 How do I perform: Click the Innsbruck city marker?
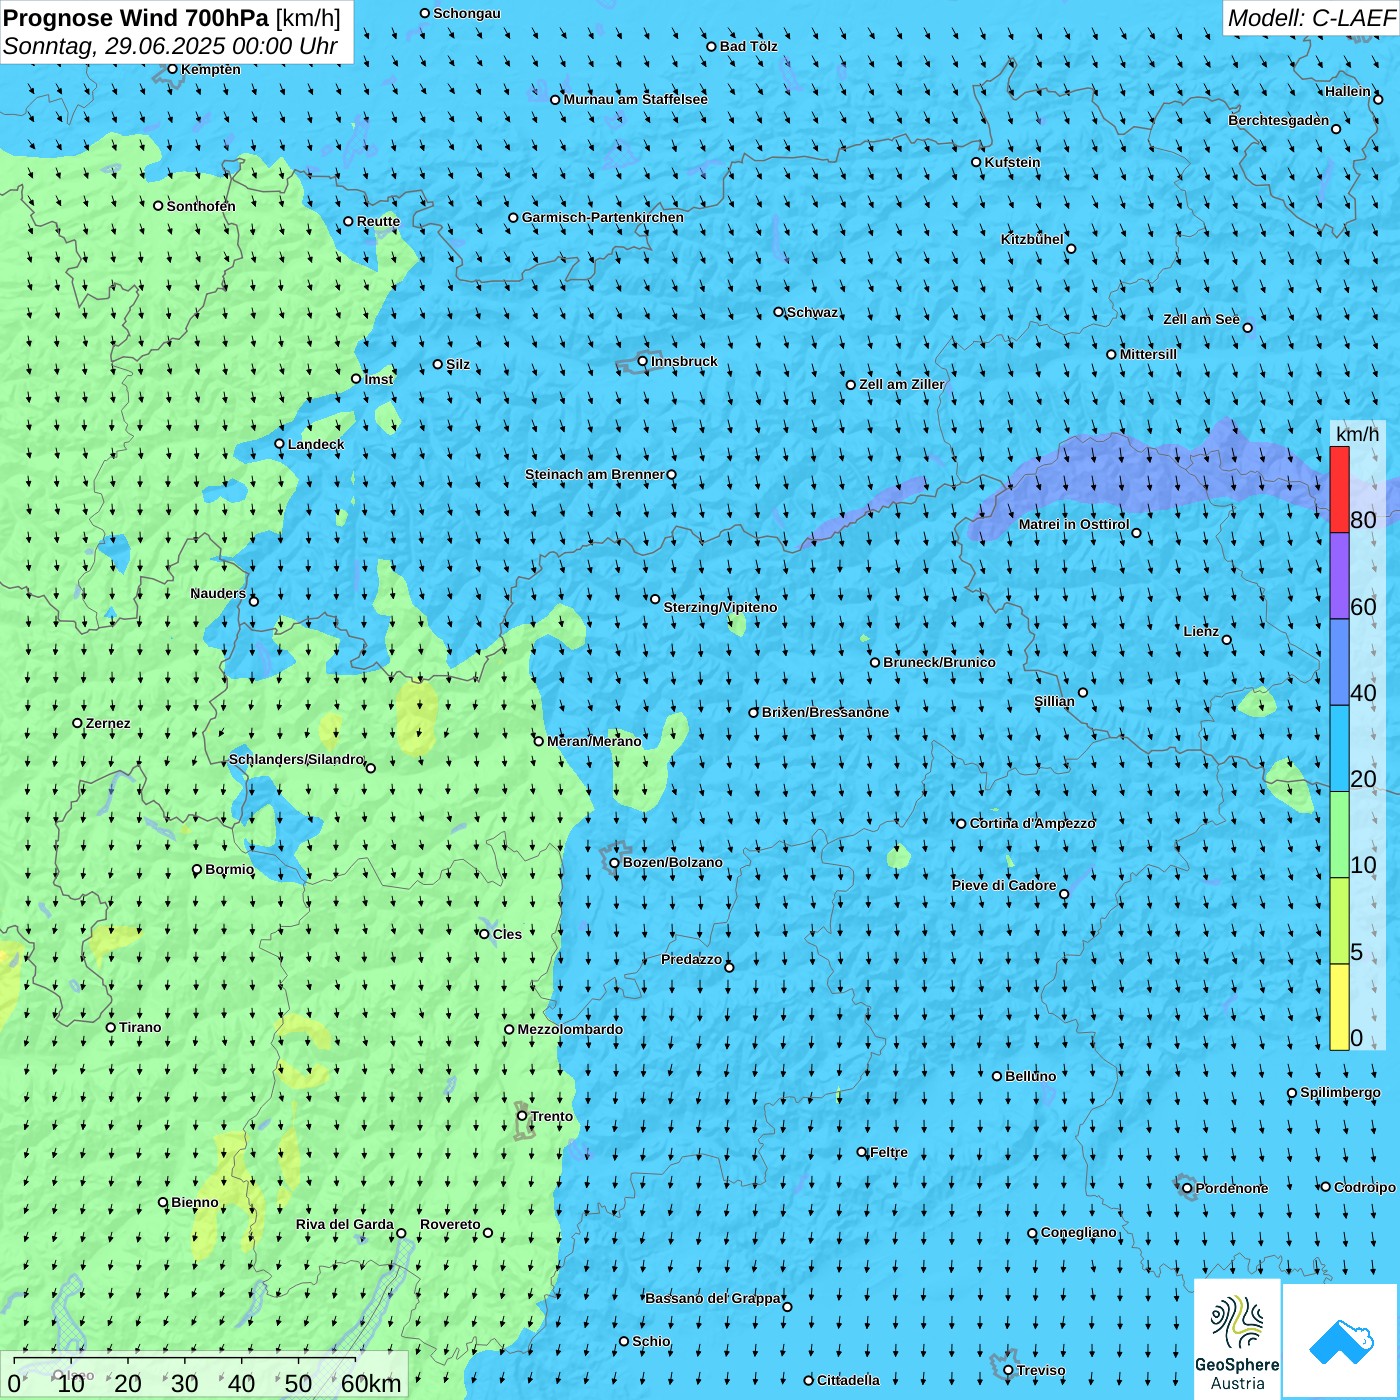[642, 361]
